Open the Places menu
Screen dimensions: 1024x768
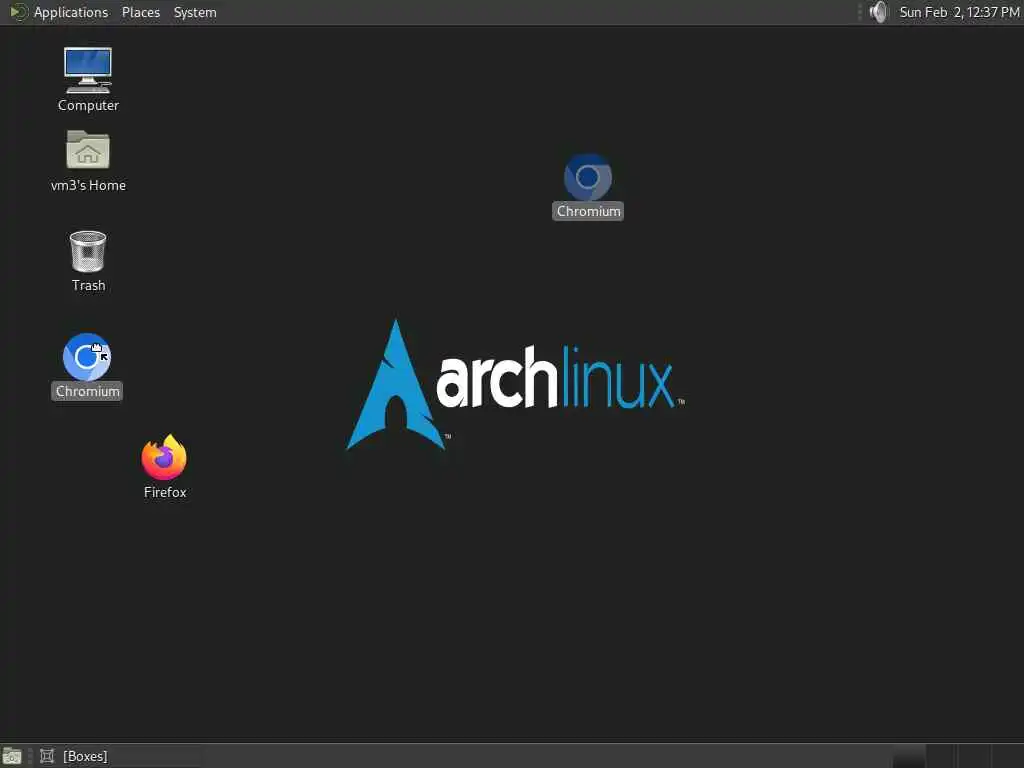(x=140, y=12)
